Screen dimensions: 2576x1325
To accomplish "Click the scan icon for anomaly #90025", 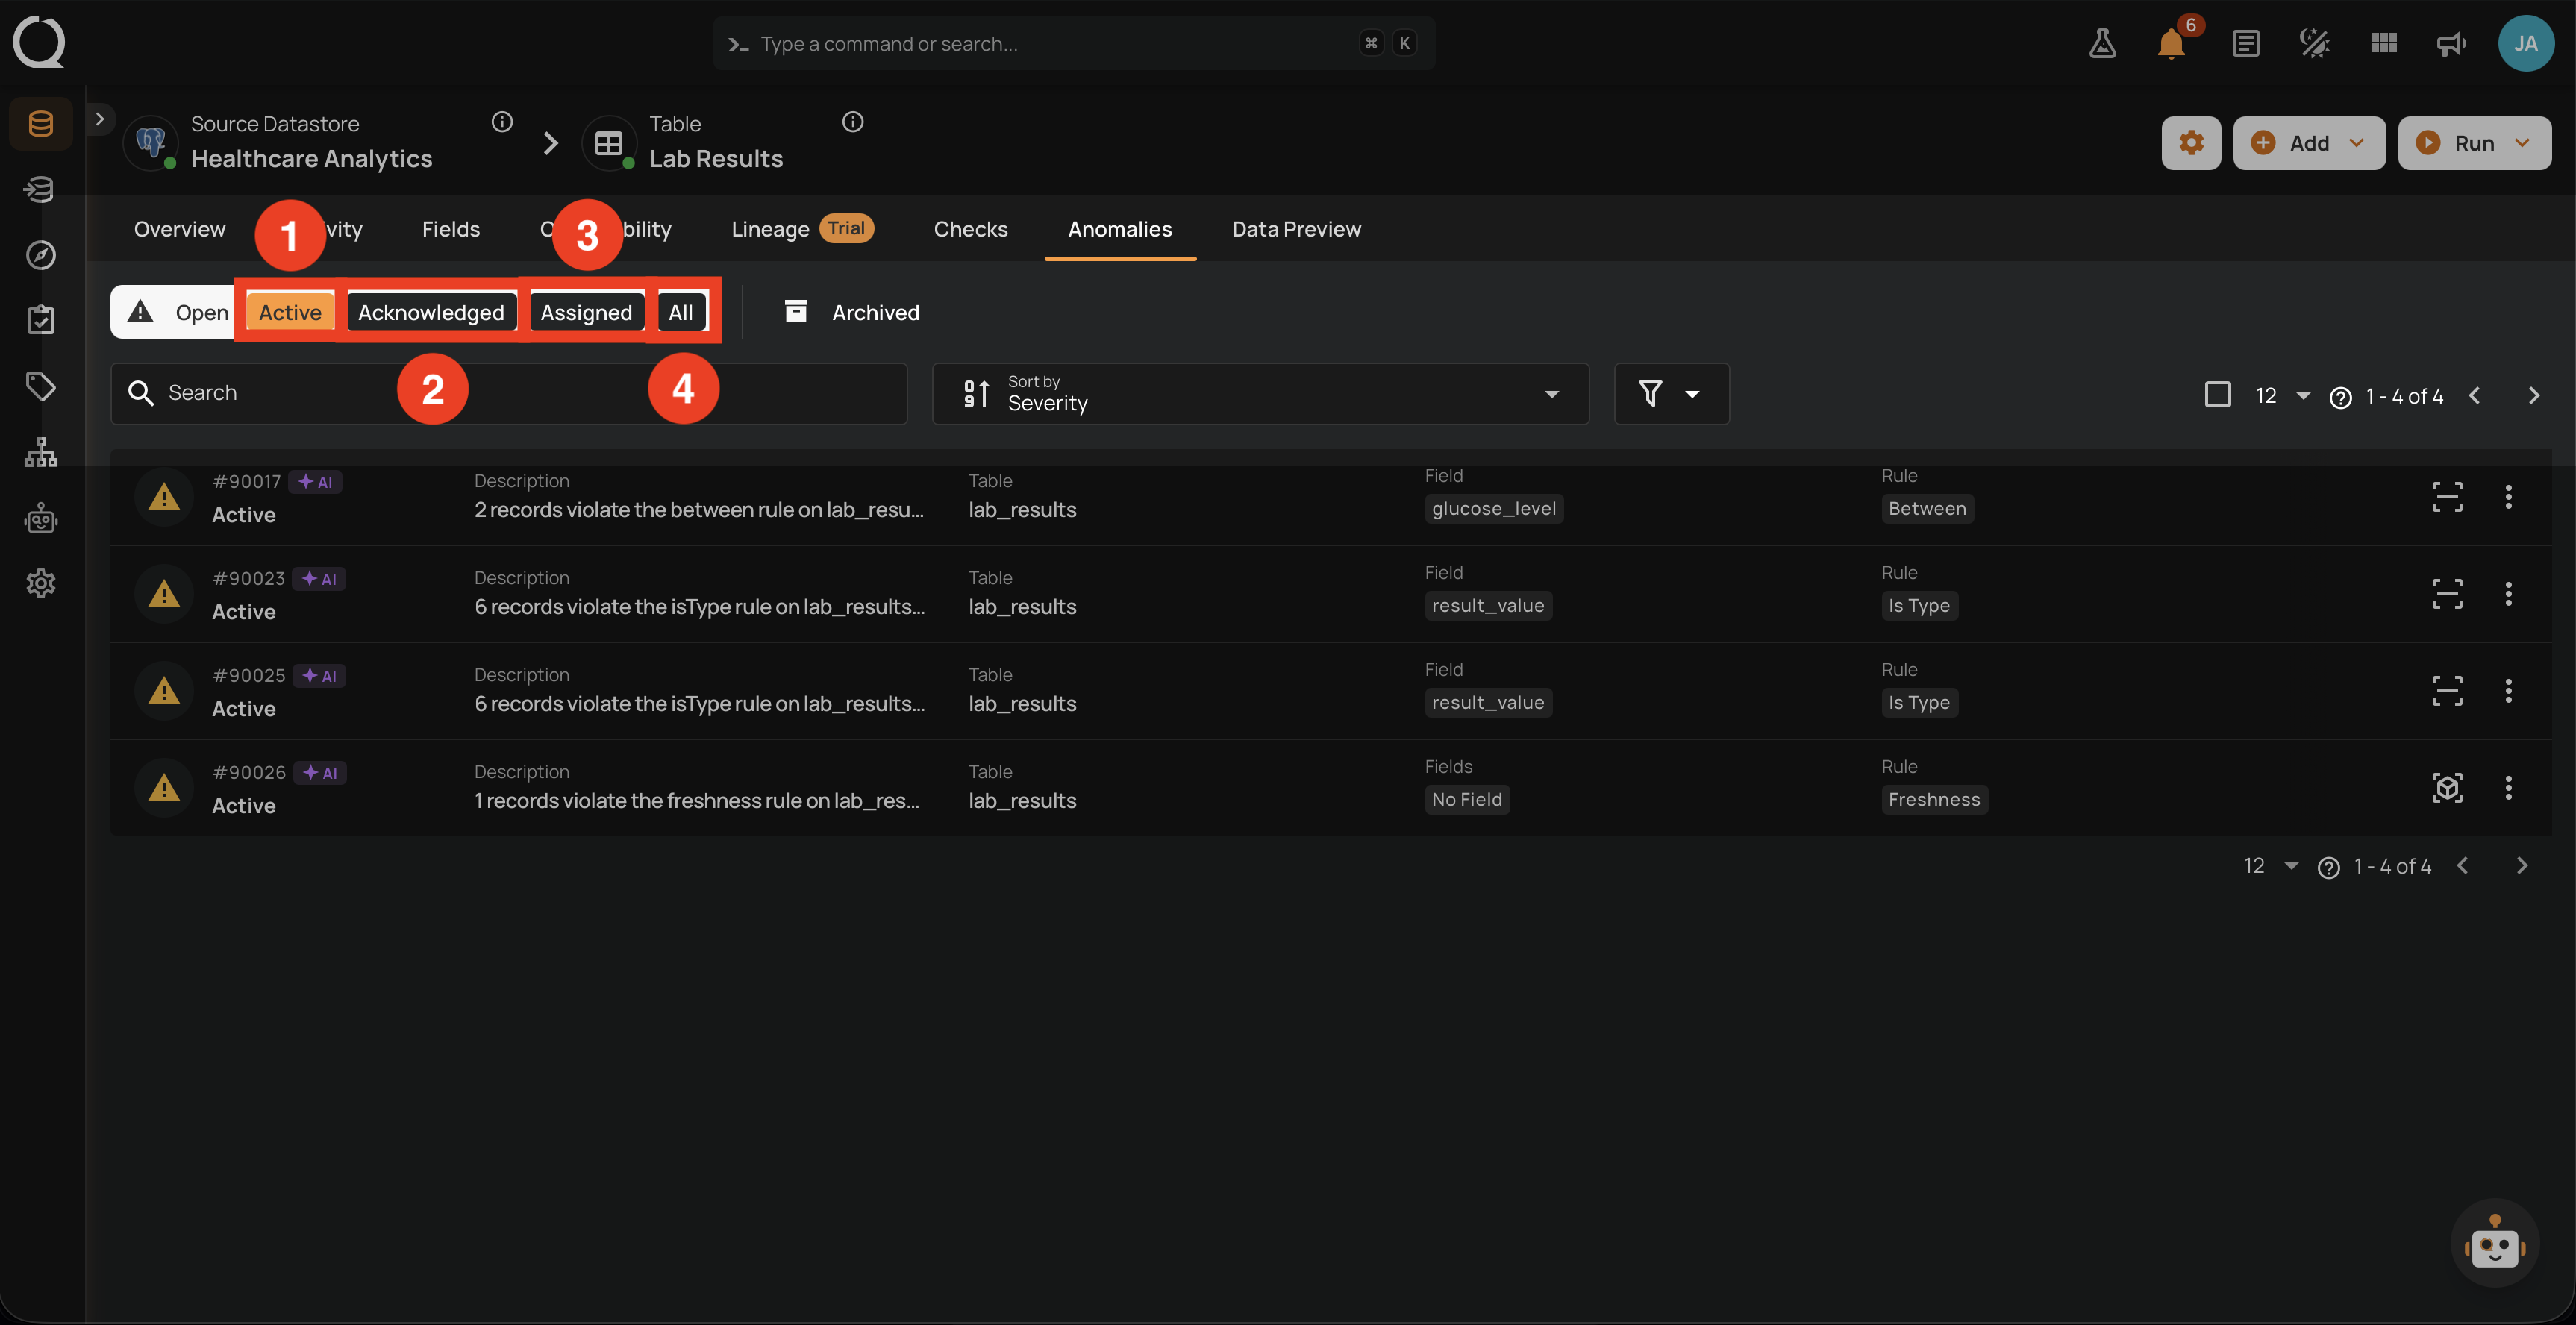I will pos(2447,691).
